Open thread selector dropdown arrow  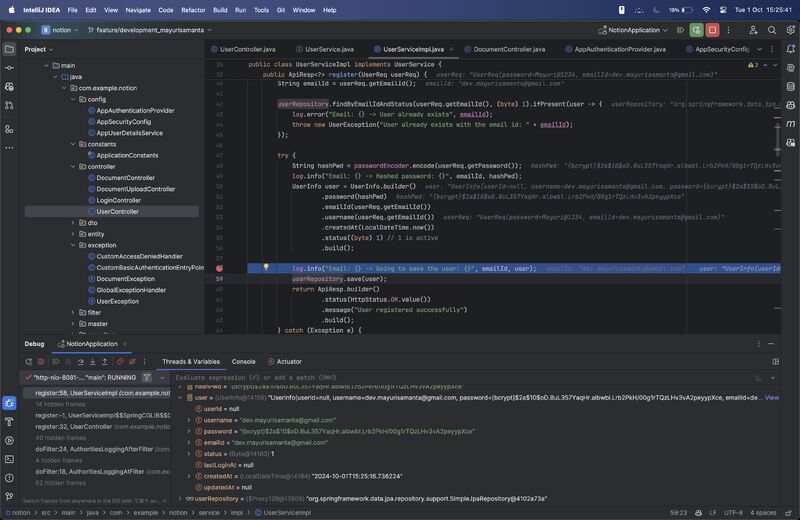pyautogui.click(x=162, y=378)
